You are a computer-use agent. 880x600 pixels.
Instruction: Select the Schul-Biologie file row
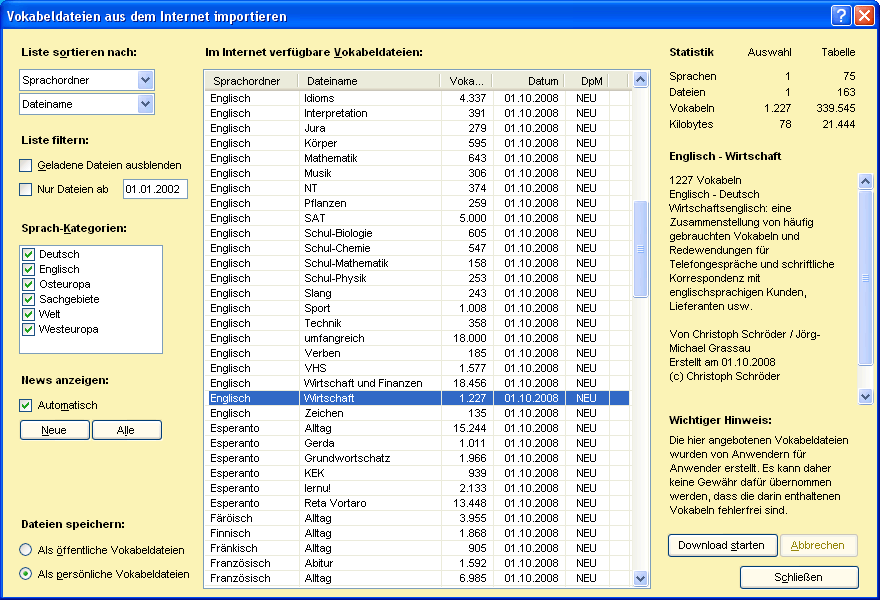[x=419, y=233]
